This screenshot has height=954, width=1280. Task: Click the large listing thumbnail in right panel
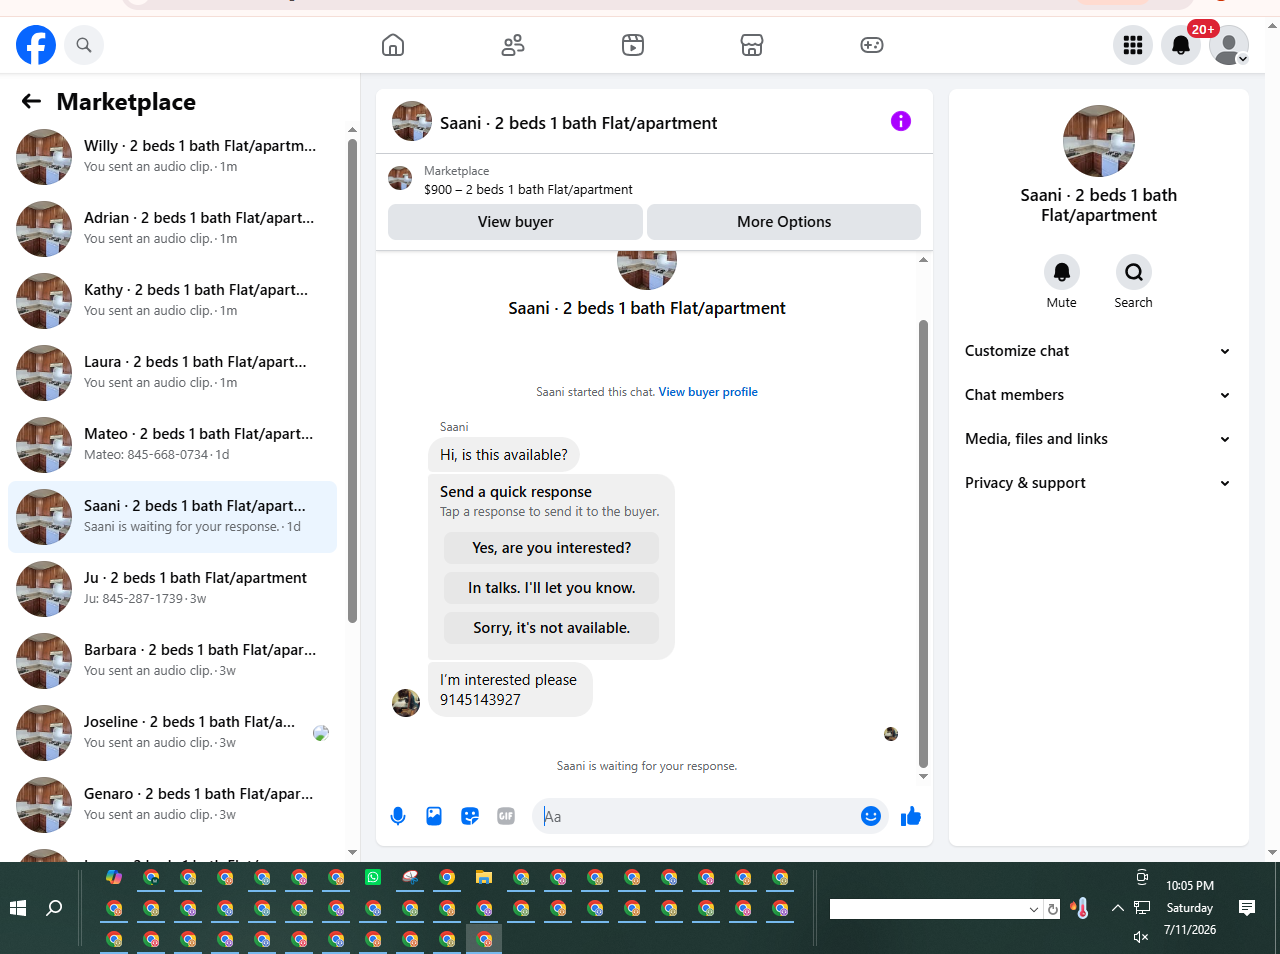(1099, 141)
